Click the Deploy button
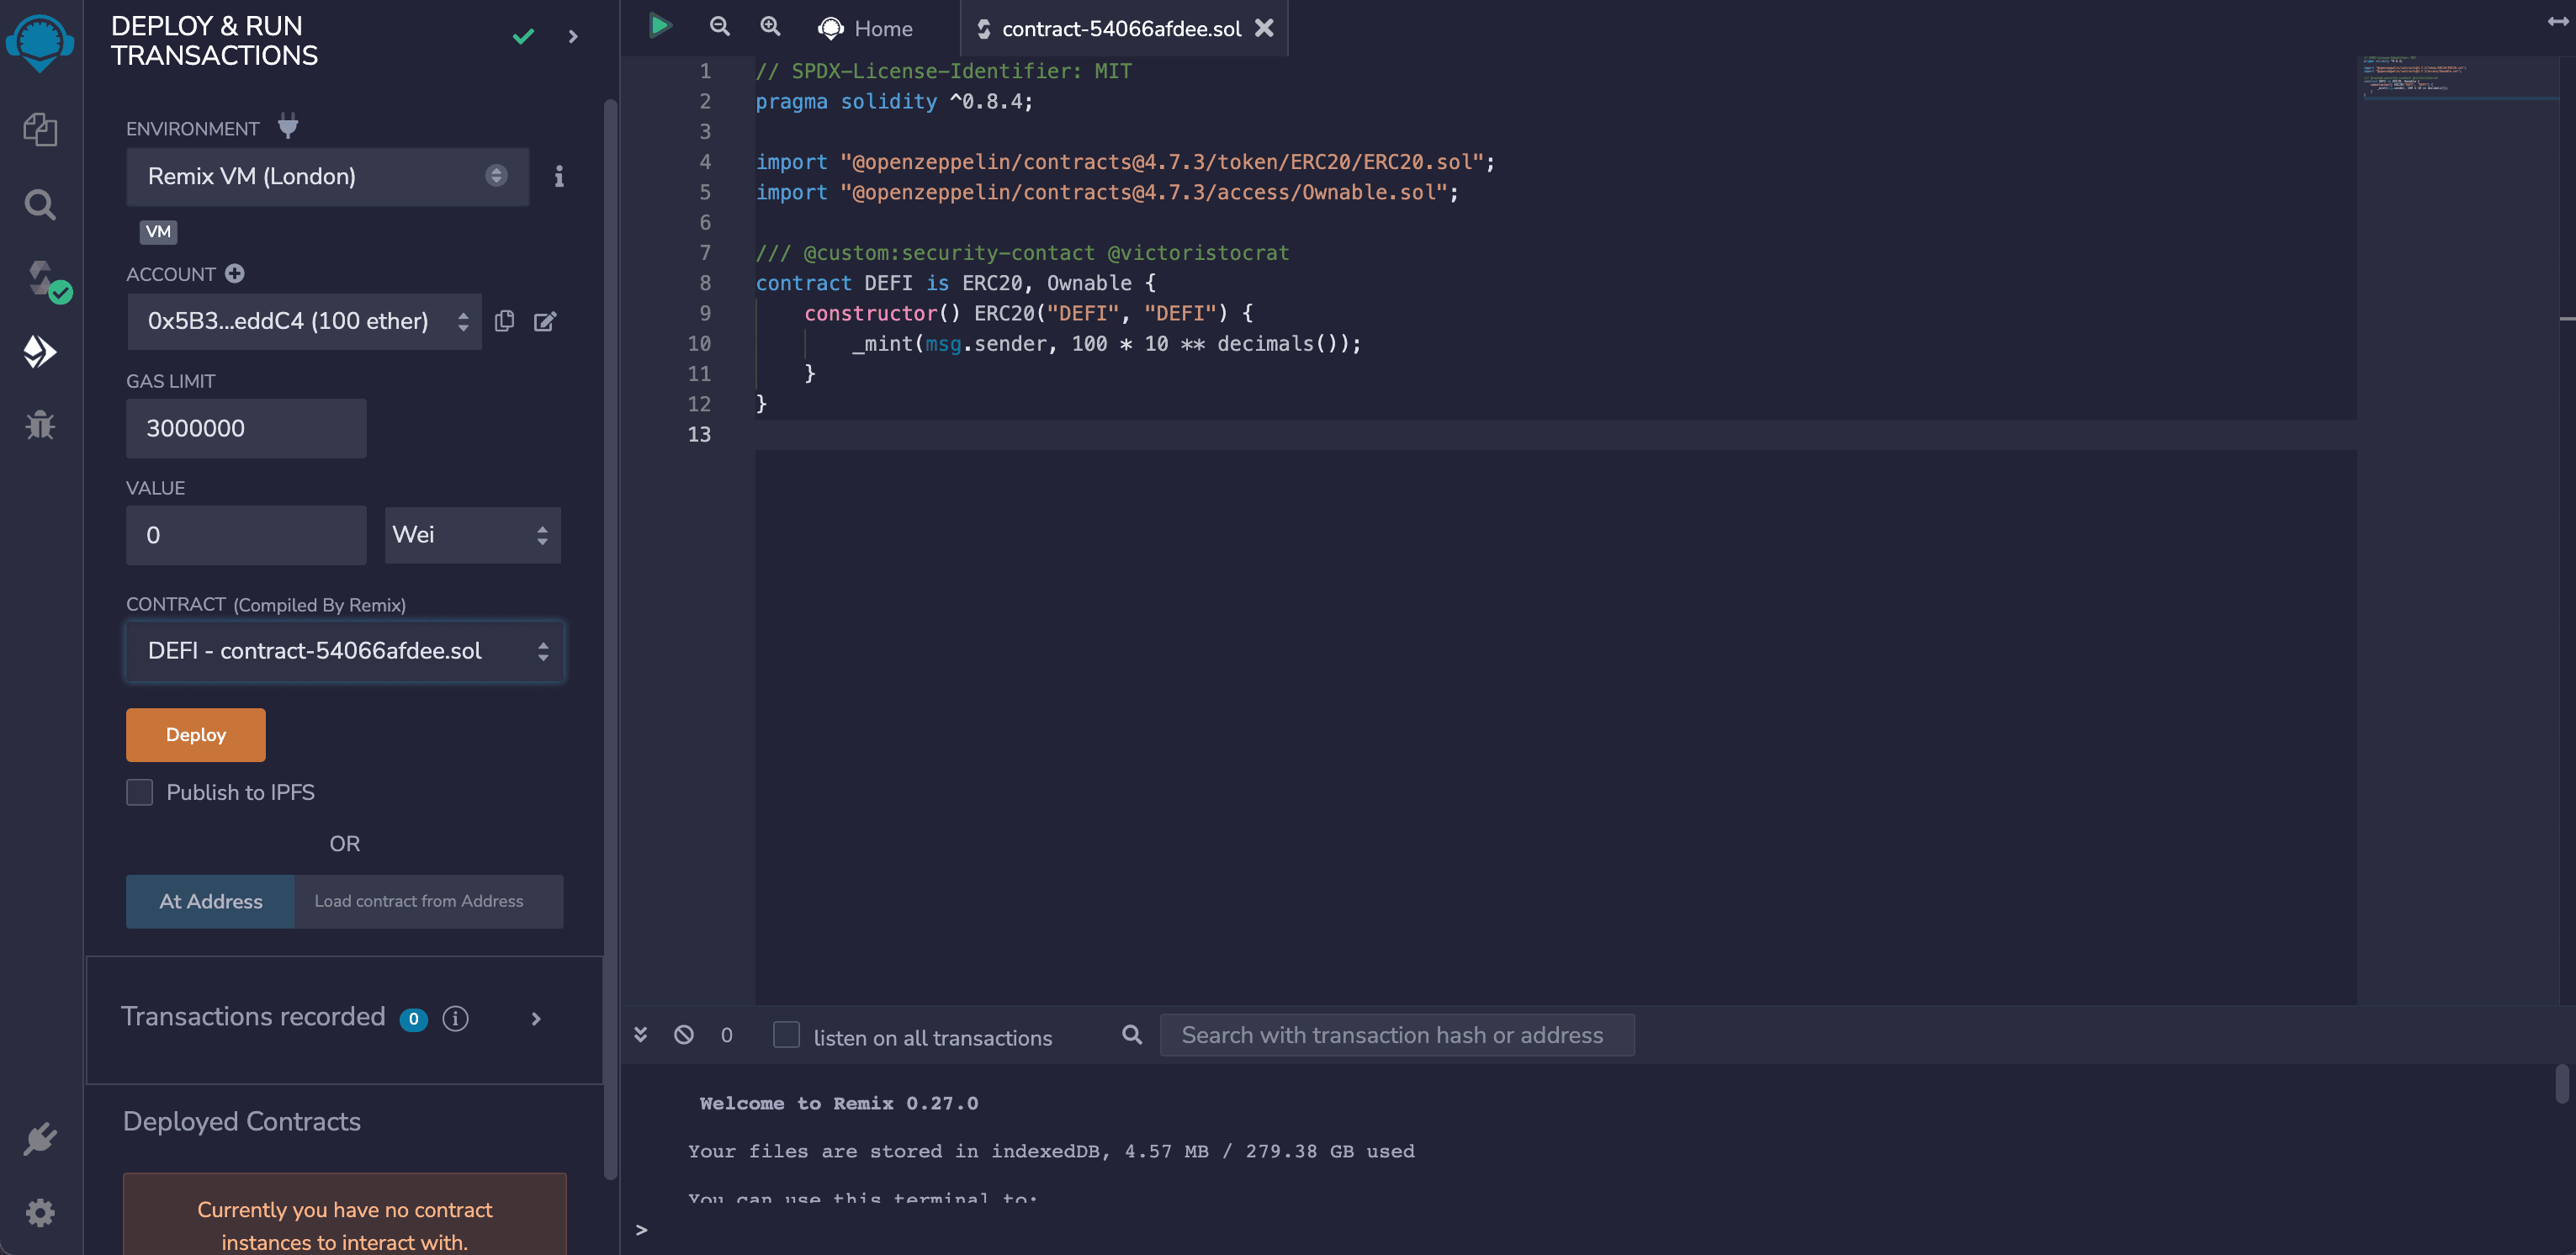Screen dimensions: 2576x1255 (193, 734)
